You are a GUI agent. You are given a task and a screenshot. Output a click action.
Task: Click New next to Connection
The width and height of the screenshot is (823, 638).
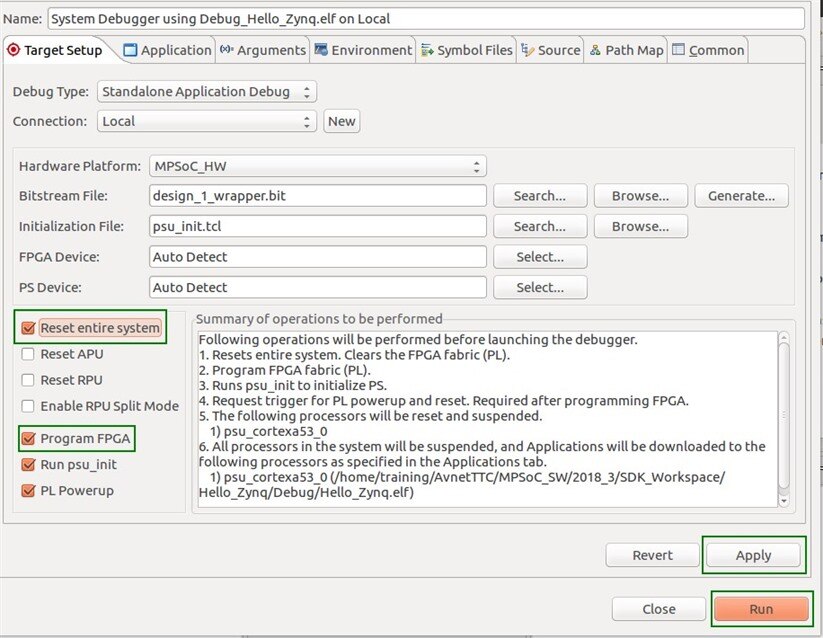pyautogui.click(x=341, y=121)
